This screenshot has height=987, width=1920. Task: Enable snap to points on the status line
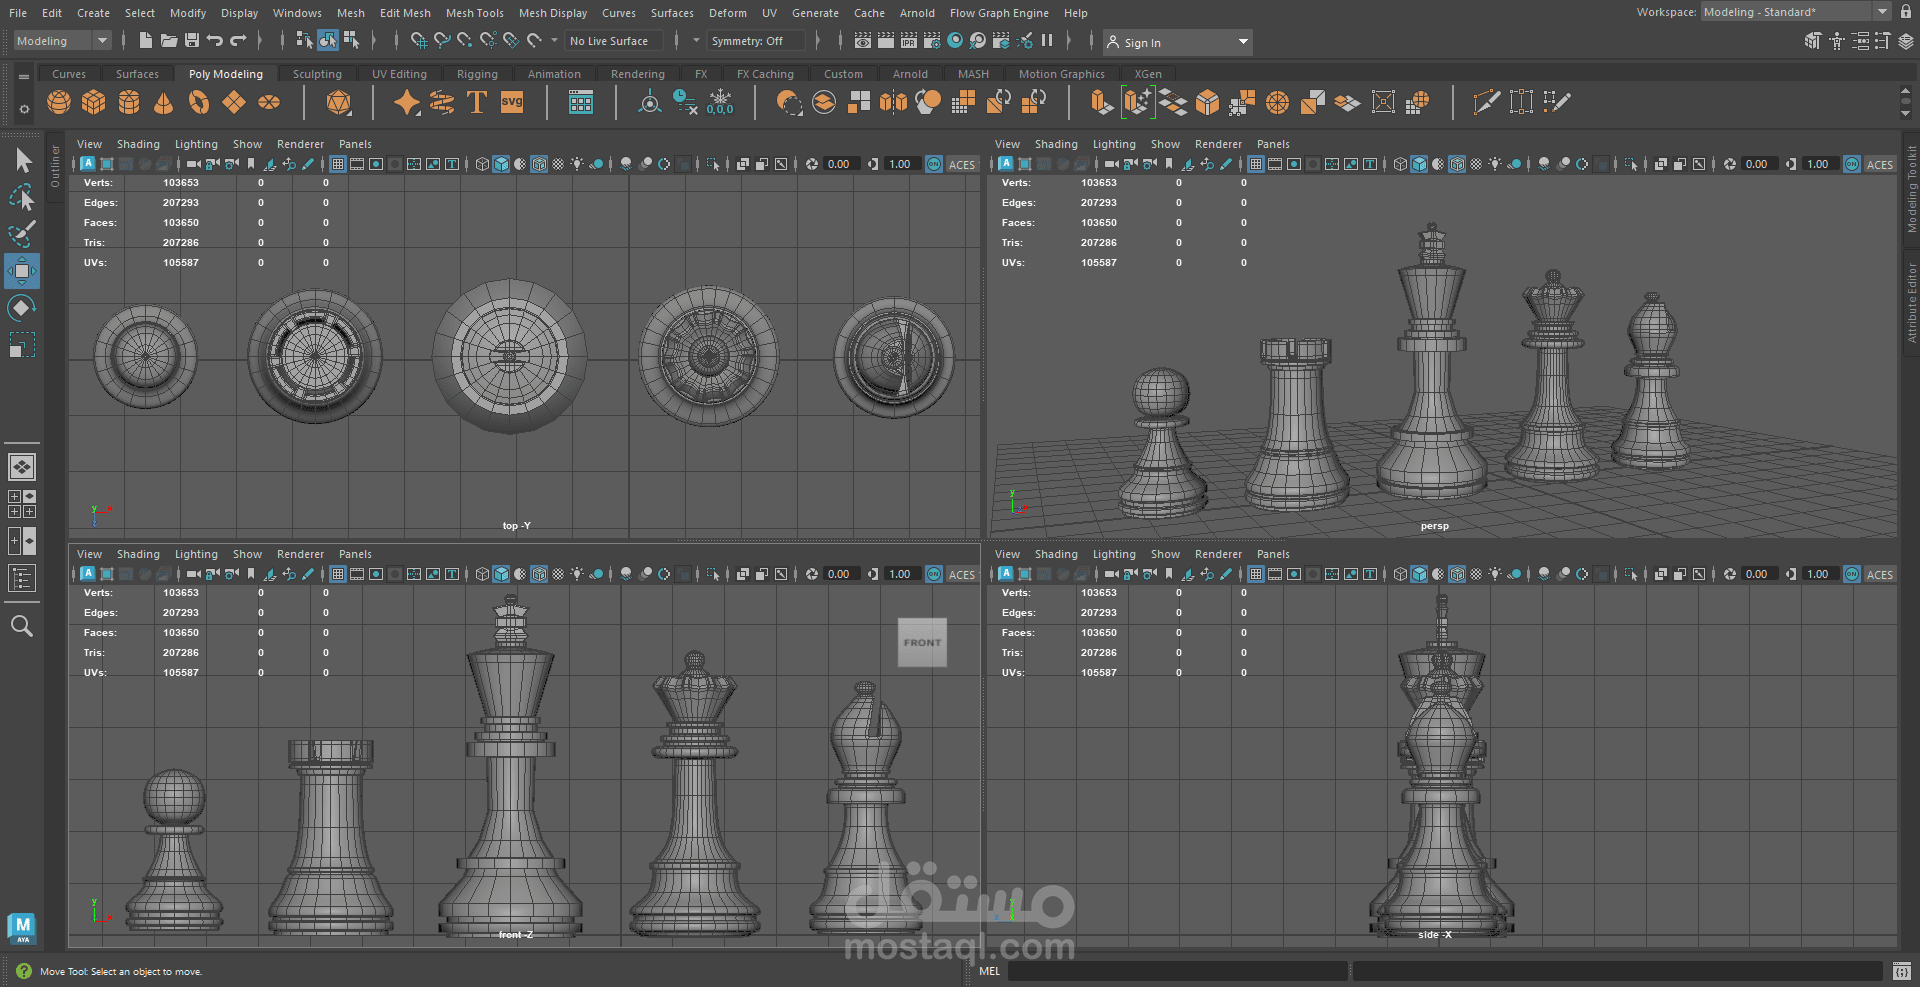click(x=464, y=41)
